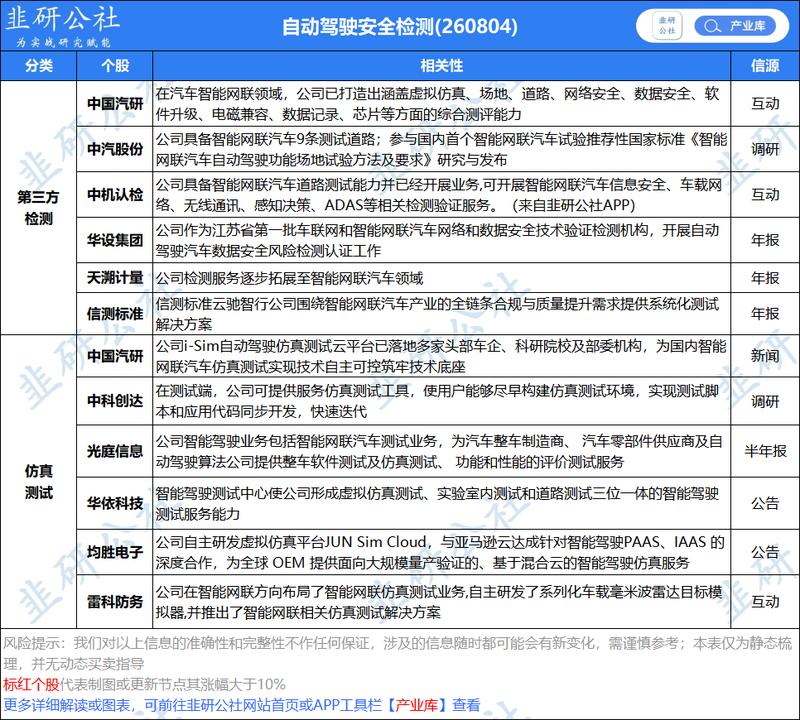The height and width of the screenshot is (720, 800).
Task: Click 互动 source in the 中机认检 row
Action: pyautogui.click(x=765, y=194)
